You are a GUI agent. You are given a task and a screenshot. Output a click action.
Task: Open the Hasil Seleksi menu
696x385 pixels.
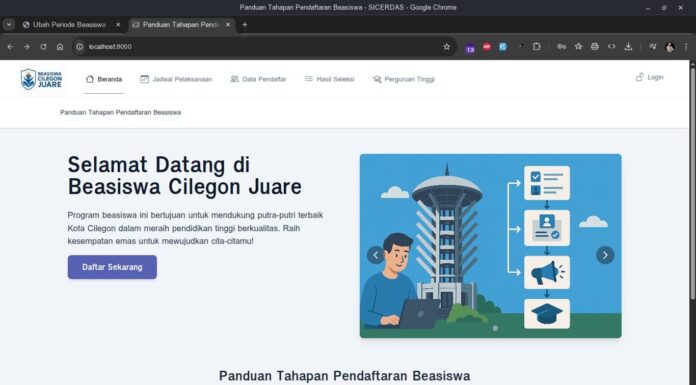coord(329,79)
